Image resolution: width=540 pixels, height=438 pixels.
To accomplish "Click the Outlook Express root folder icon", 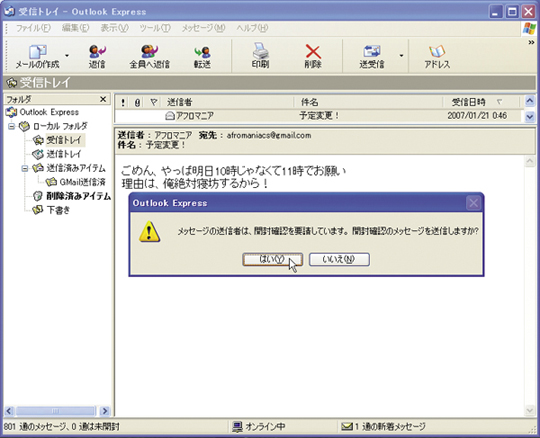I will coord(11,112).
